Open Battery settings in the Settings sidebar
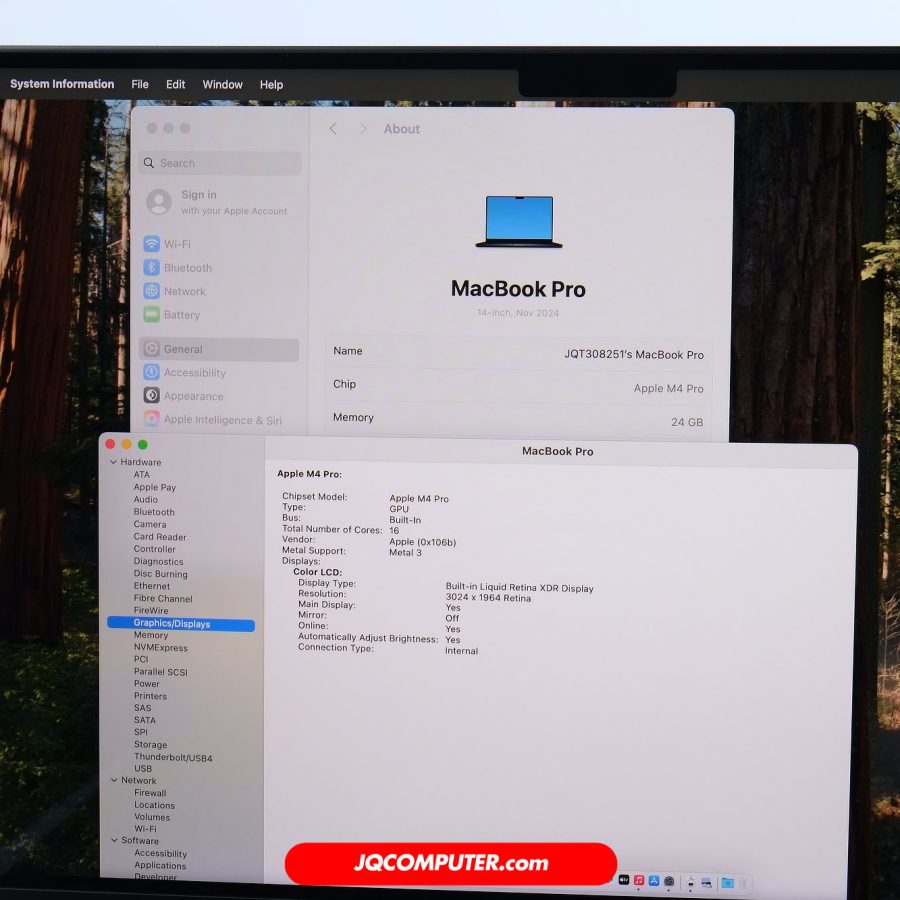 pyautogui.click(x=172, y=315)
